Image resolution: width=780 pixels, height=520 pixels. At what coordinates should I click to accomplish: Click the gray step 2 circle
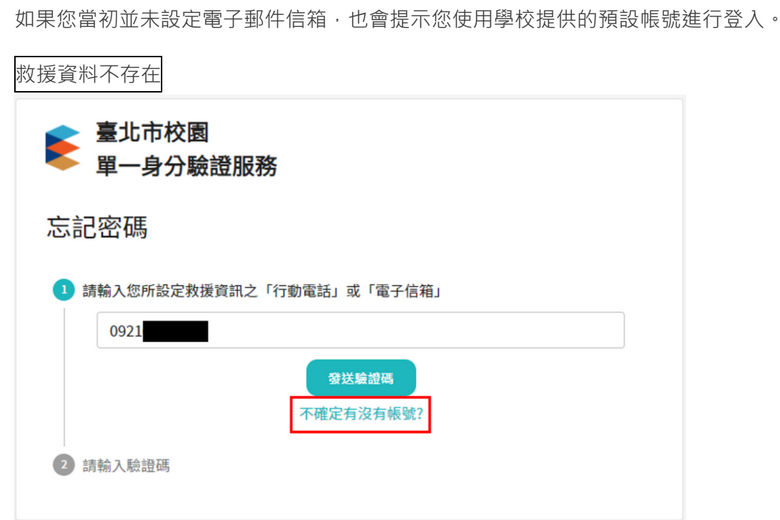[64, 465]
